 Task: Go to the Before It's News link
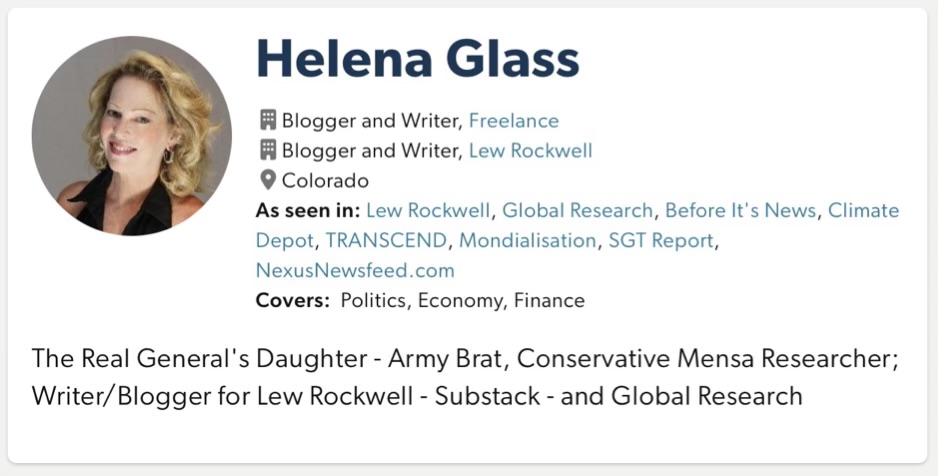click(741, 211)
